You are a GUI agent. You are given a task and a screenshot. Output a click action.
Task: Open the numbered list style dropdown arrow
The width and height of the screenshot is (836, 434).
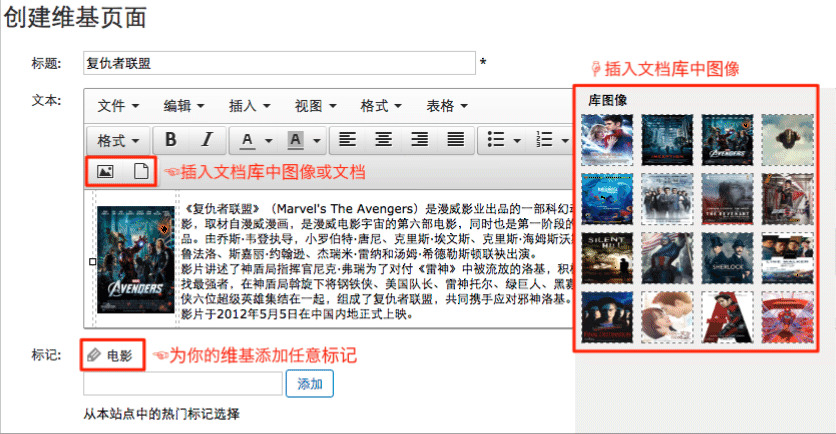[x=565, y=141]
